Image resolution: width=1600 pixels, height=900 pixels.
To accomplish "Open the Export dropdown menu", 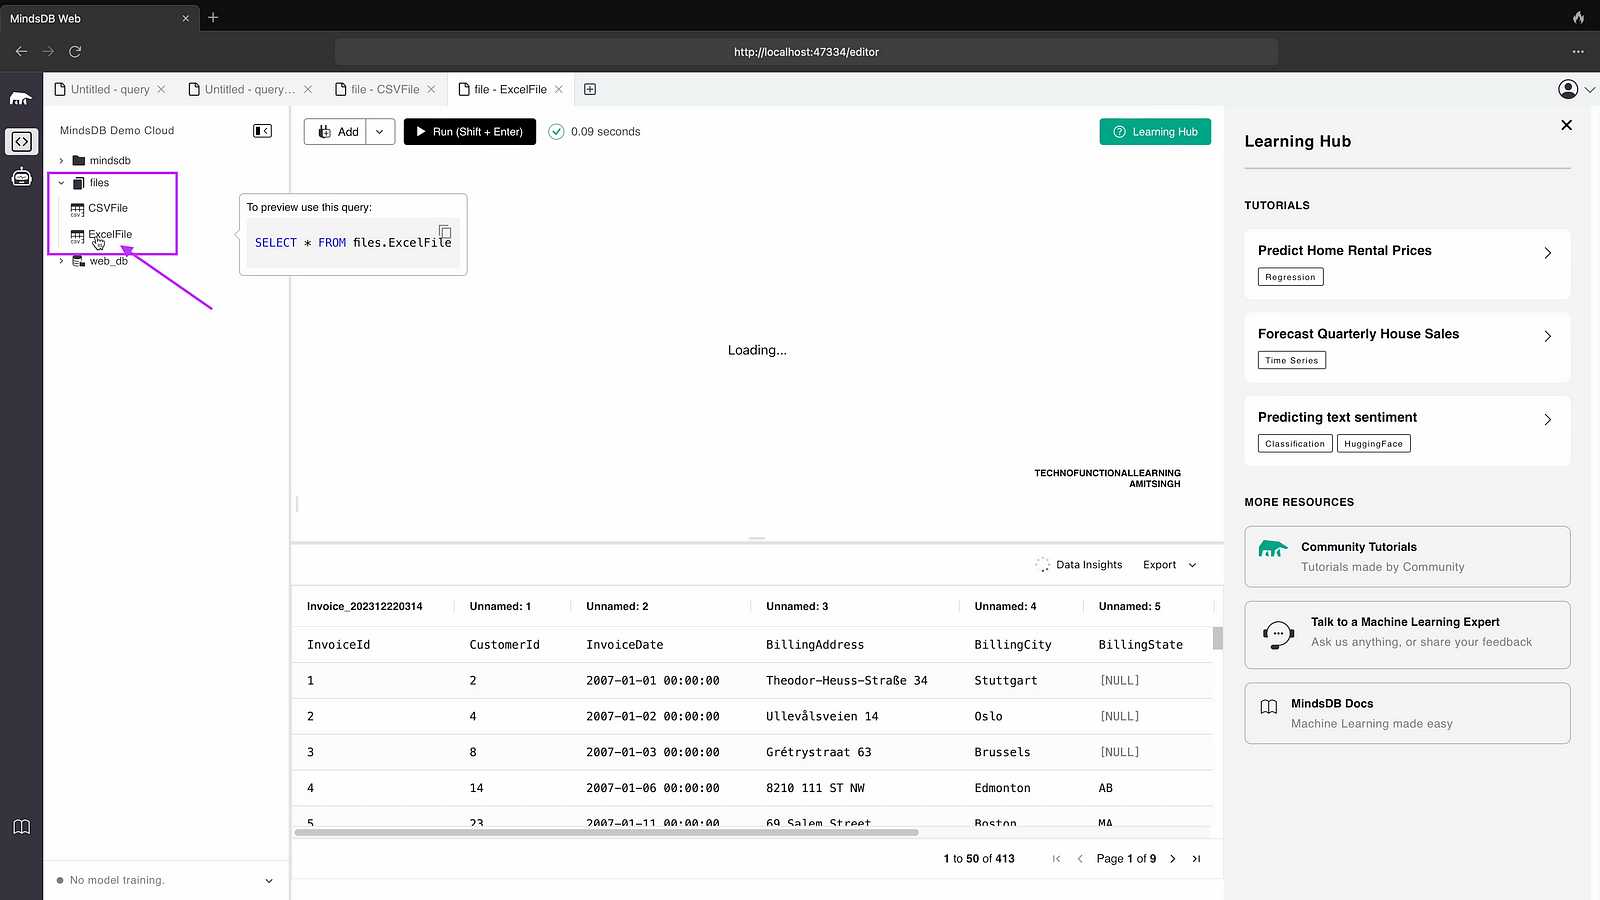I will click(x=1169, y=565).
